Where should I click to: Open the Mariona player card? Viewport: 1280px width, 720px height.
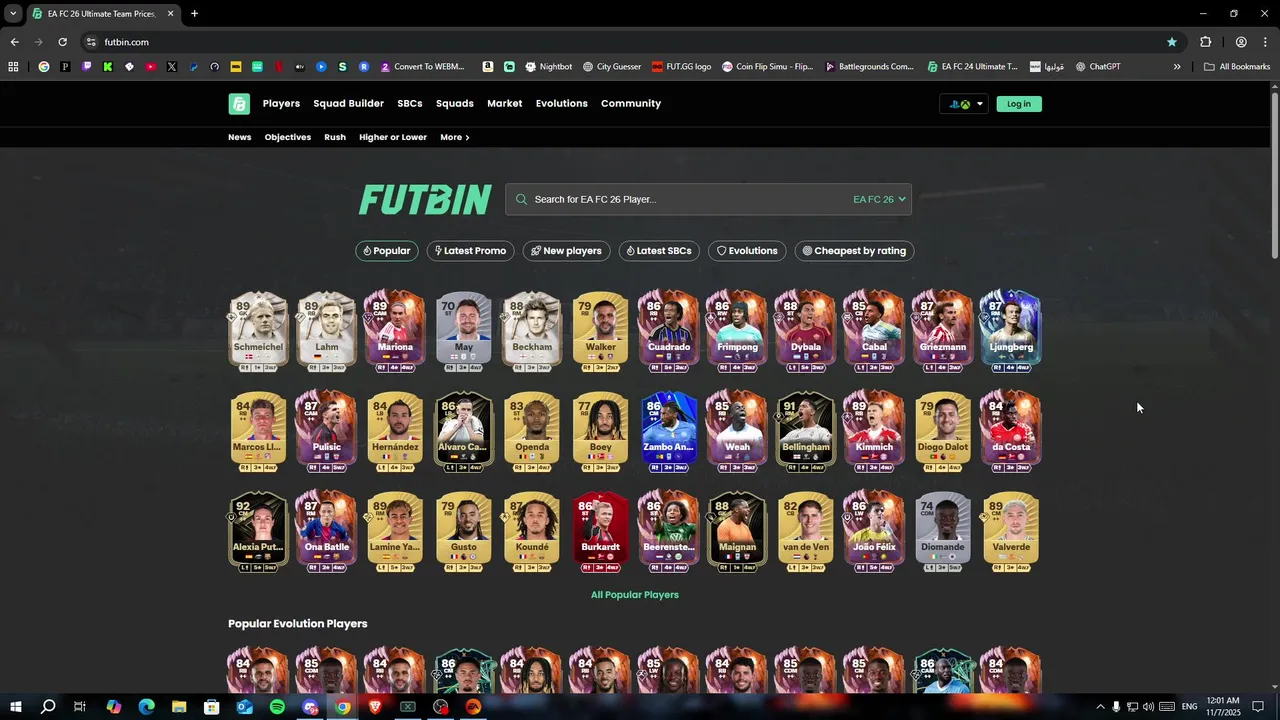tap(395, 331)
